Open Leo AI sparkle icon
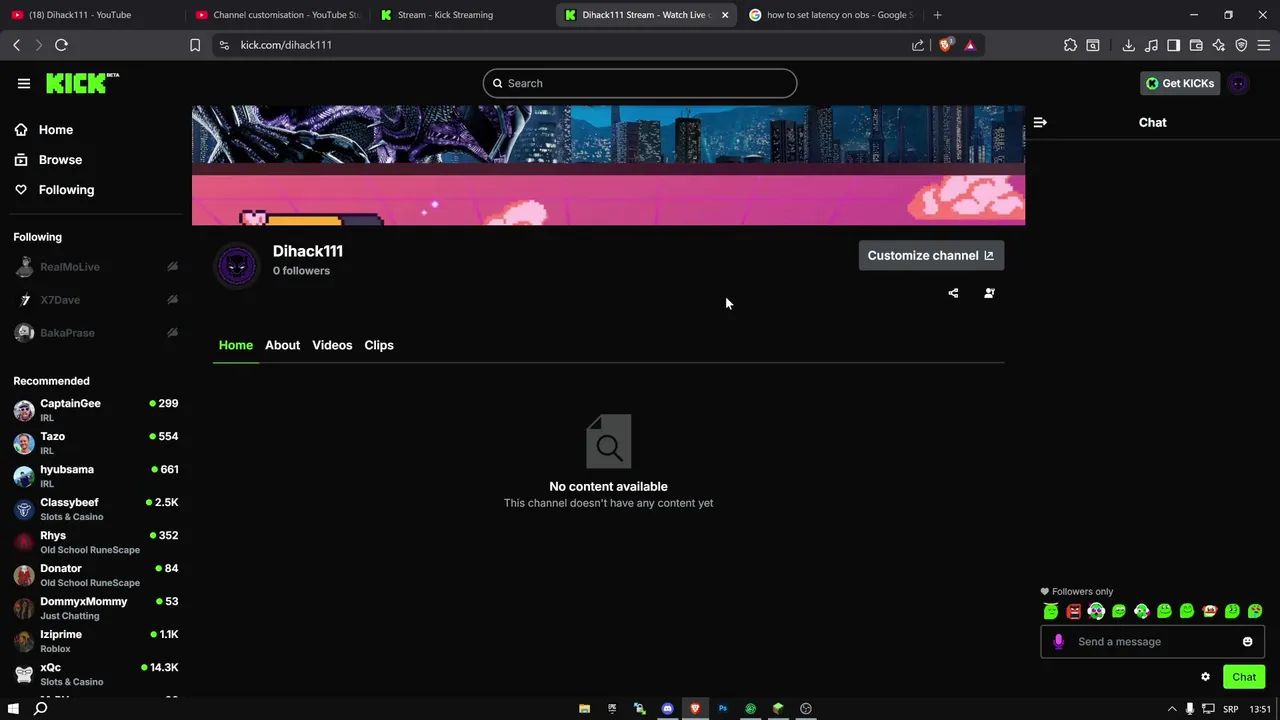 pyautogui.click(x=1218, y=45)
